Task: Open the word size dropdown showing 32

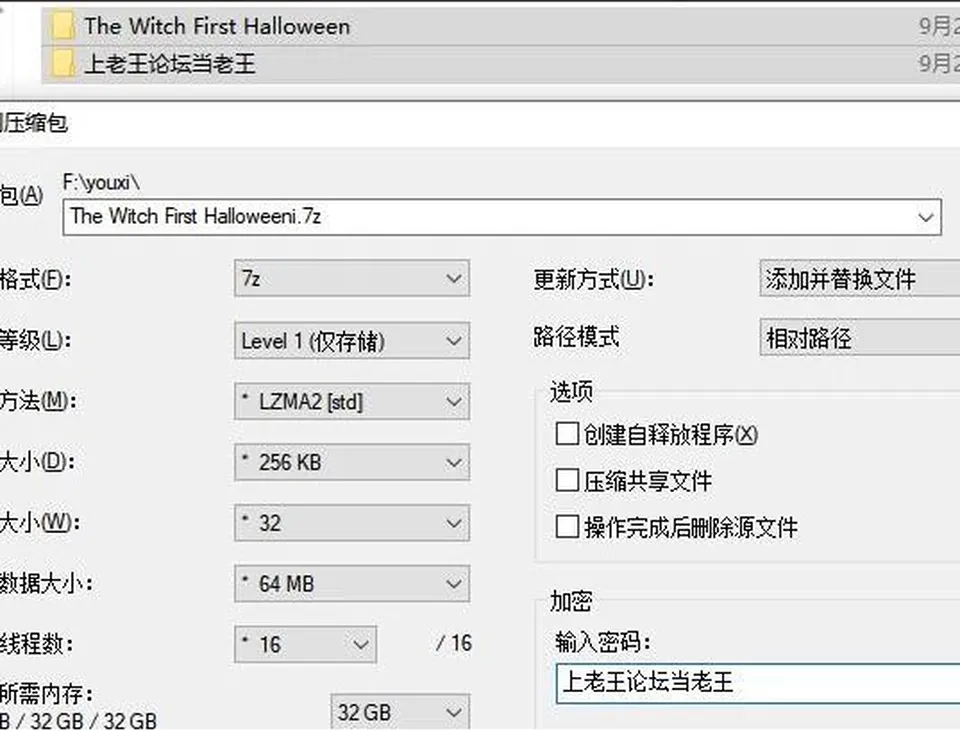Action: [x=351, y=523]
